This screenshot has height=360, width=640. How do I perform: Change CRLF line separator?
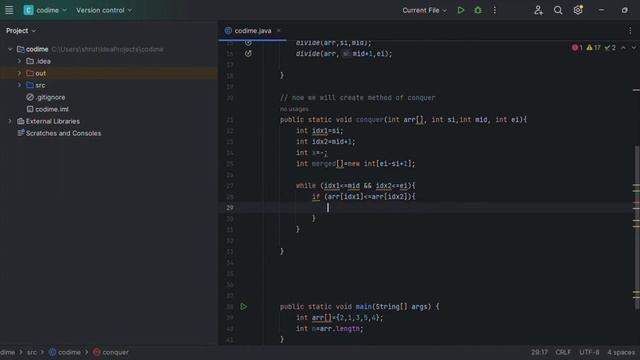[563, 352]
